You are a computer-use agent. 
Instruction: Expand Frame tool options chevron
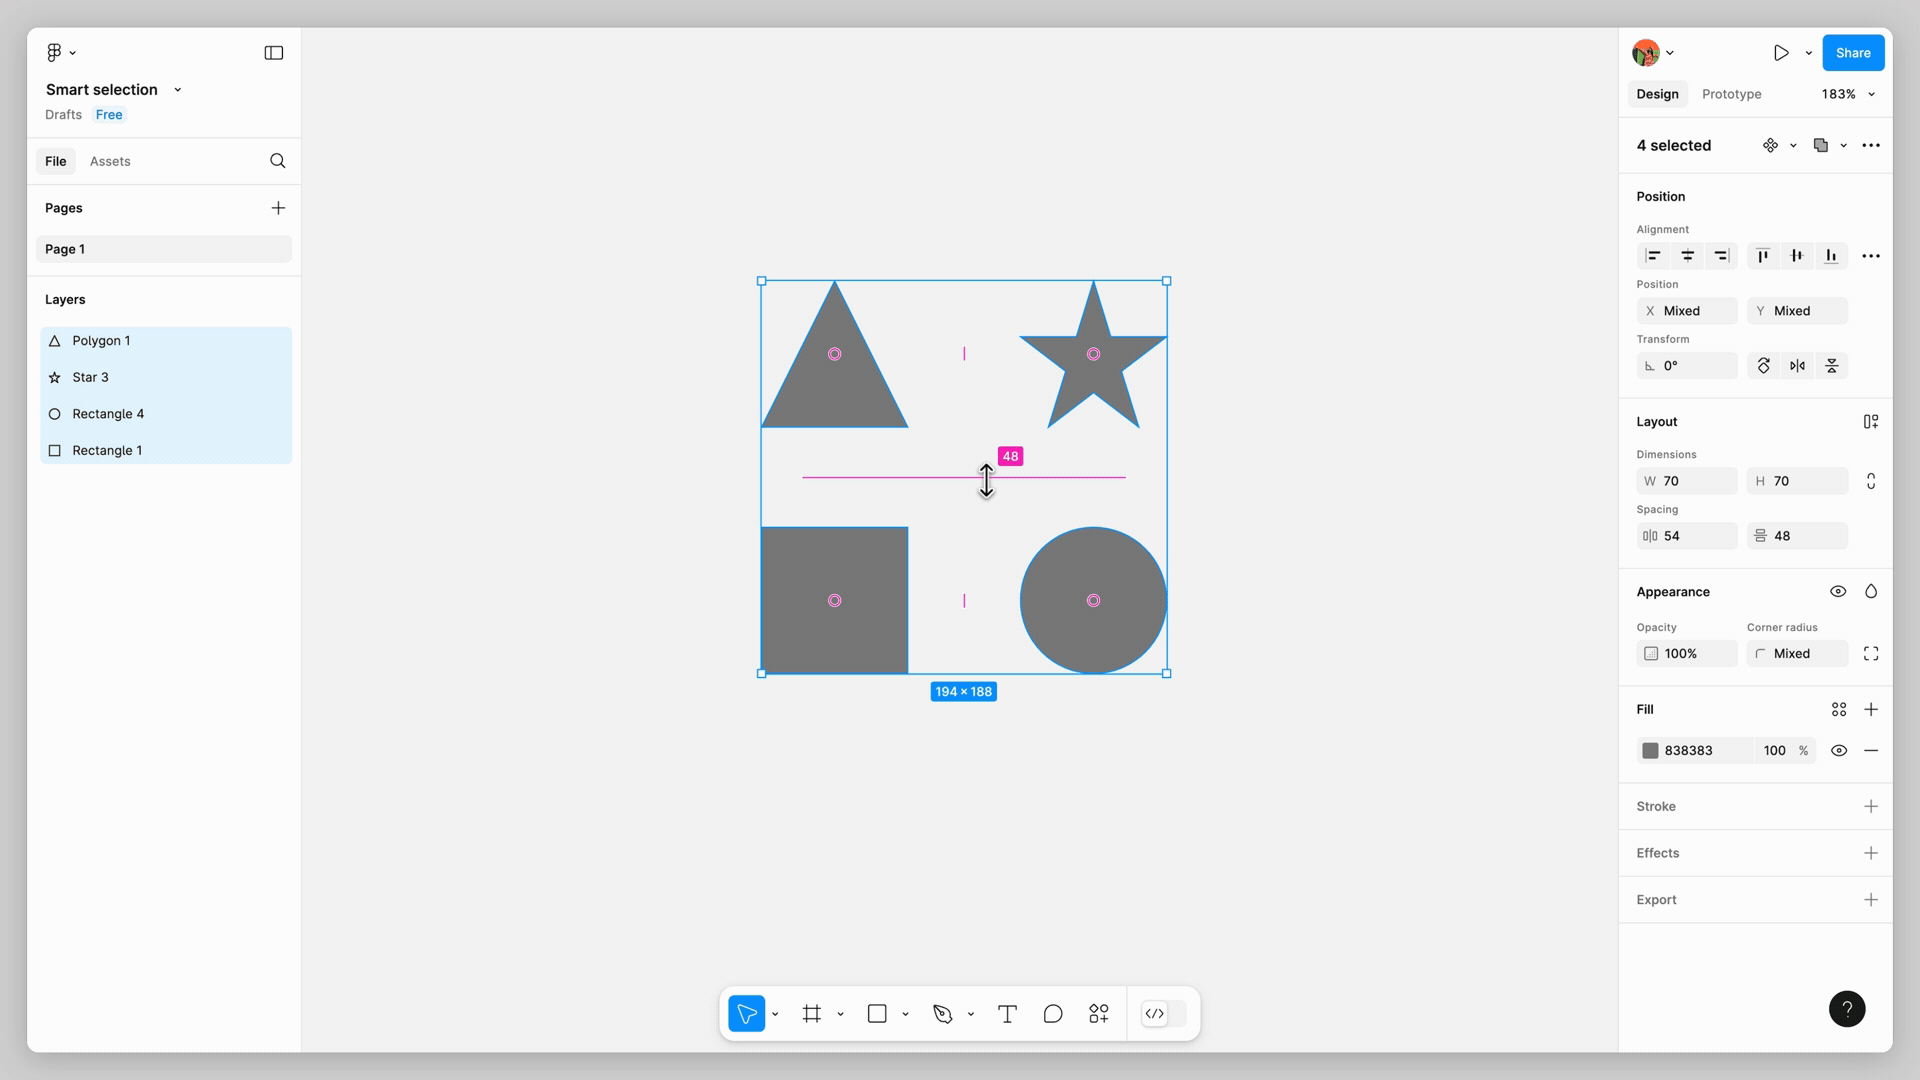click(x=840, y=1015)
